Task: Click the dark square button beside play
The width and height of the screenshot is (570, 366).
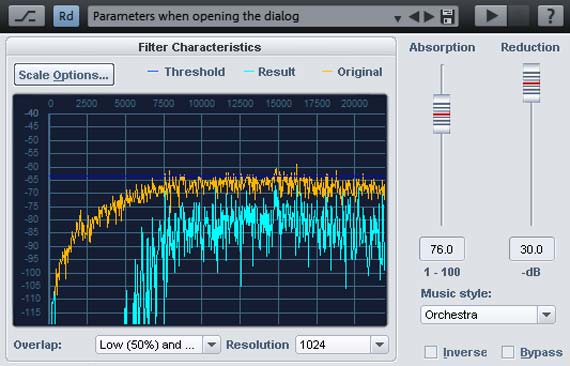Action: (x=519, y=16)
